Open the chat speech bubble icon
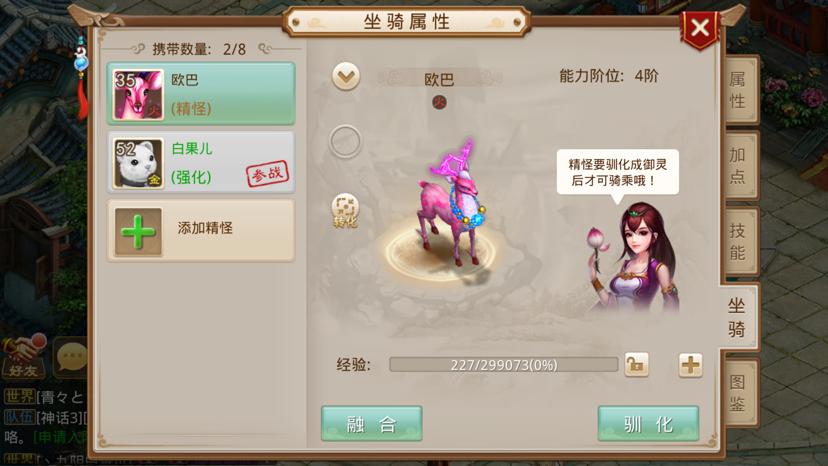The height and width of the screenshot is (466, 828). point(71,358)
